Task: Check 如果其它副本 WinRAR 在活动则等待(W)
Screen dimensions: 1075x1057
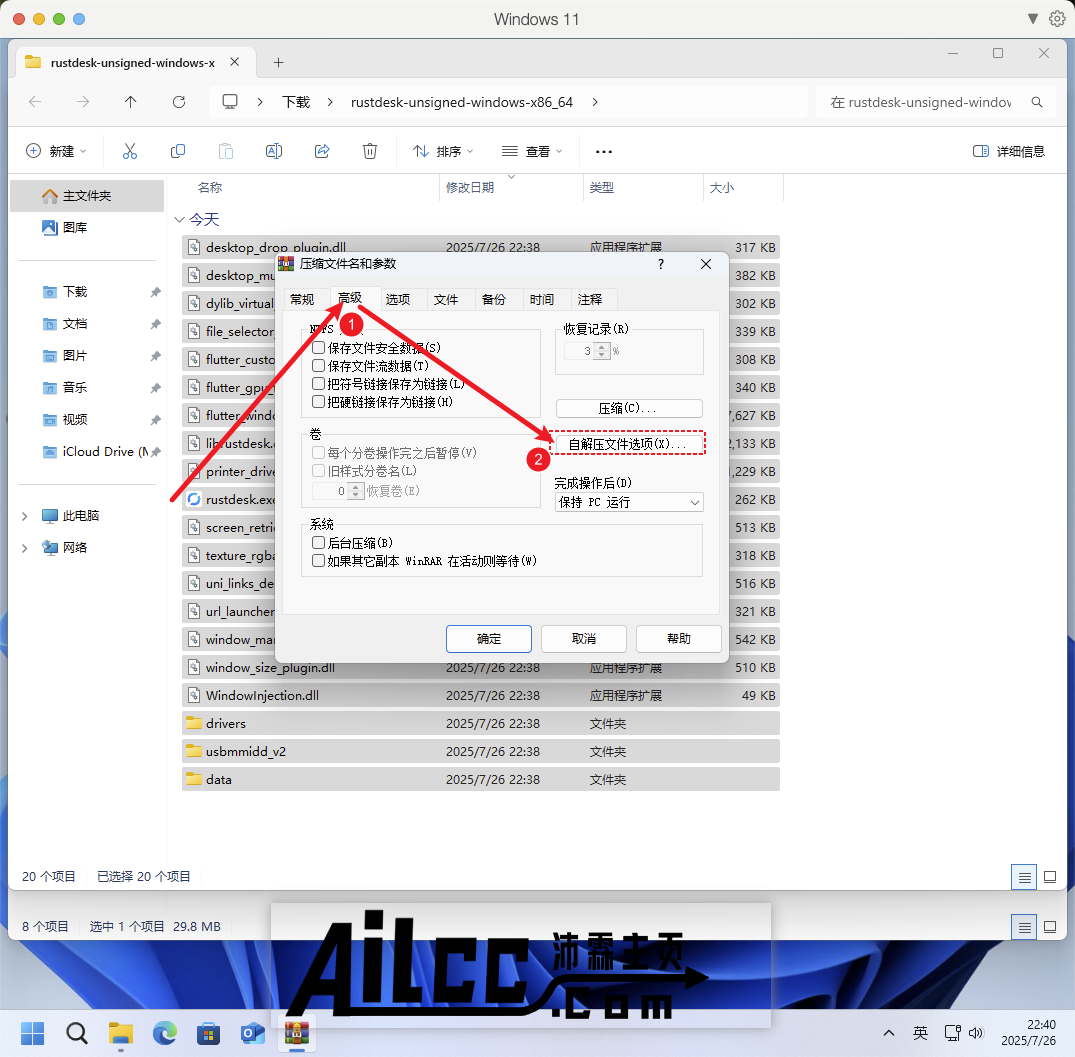Action: (318, 561)
